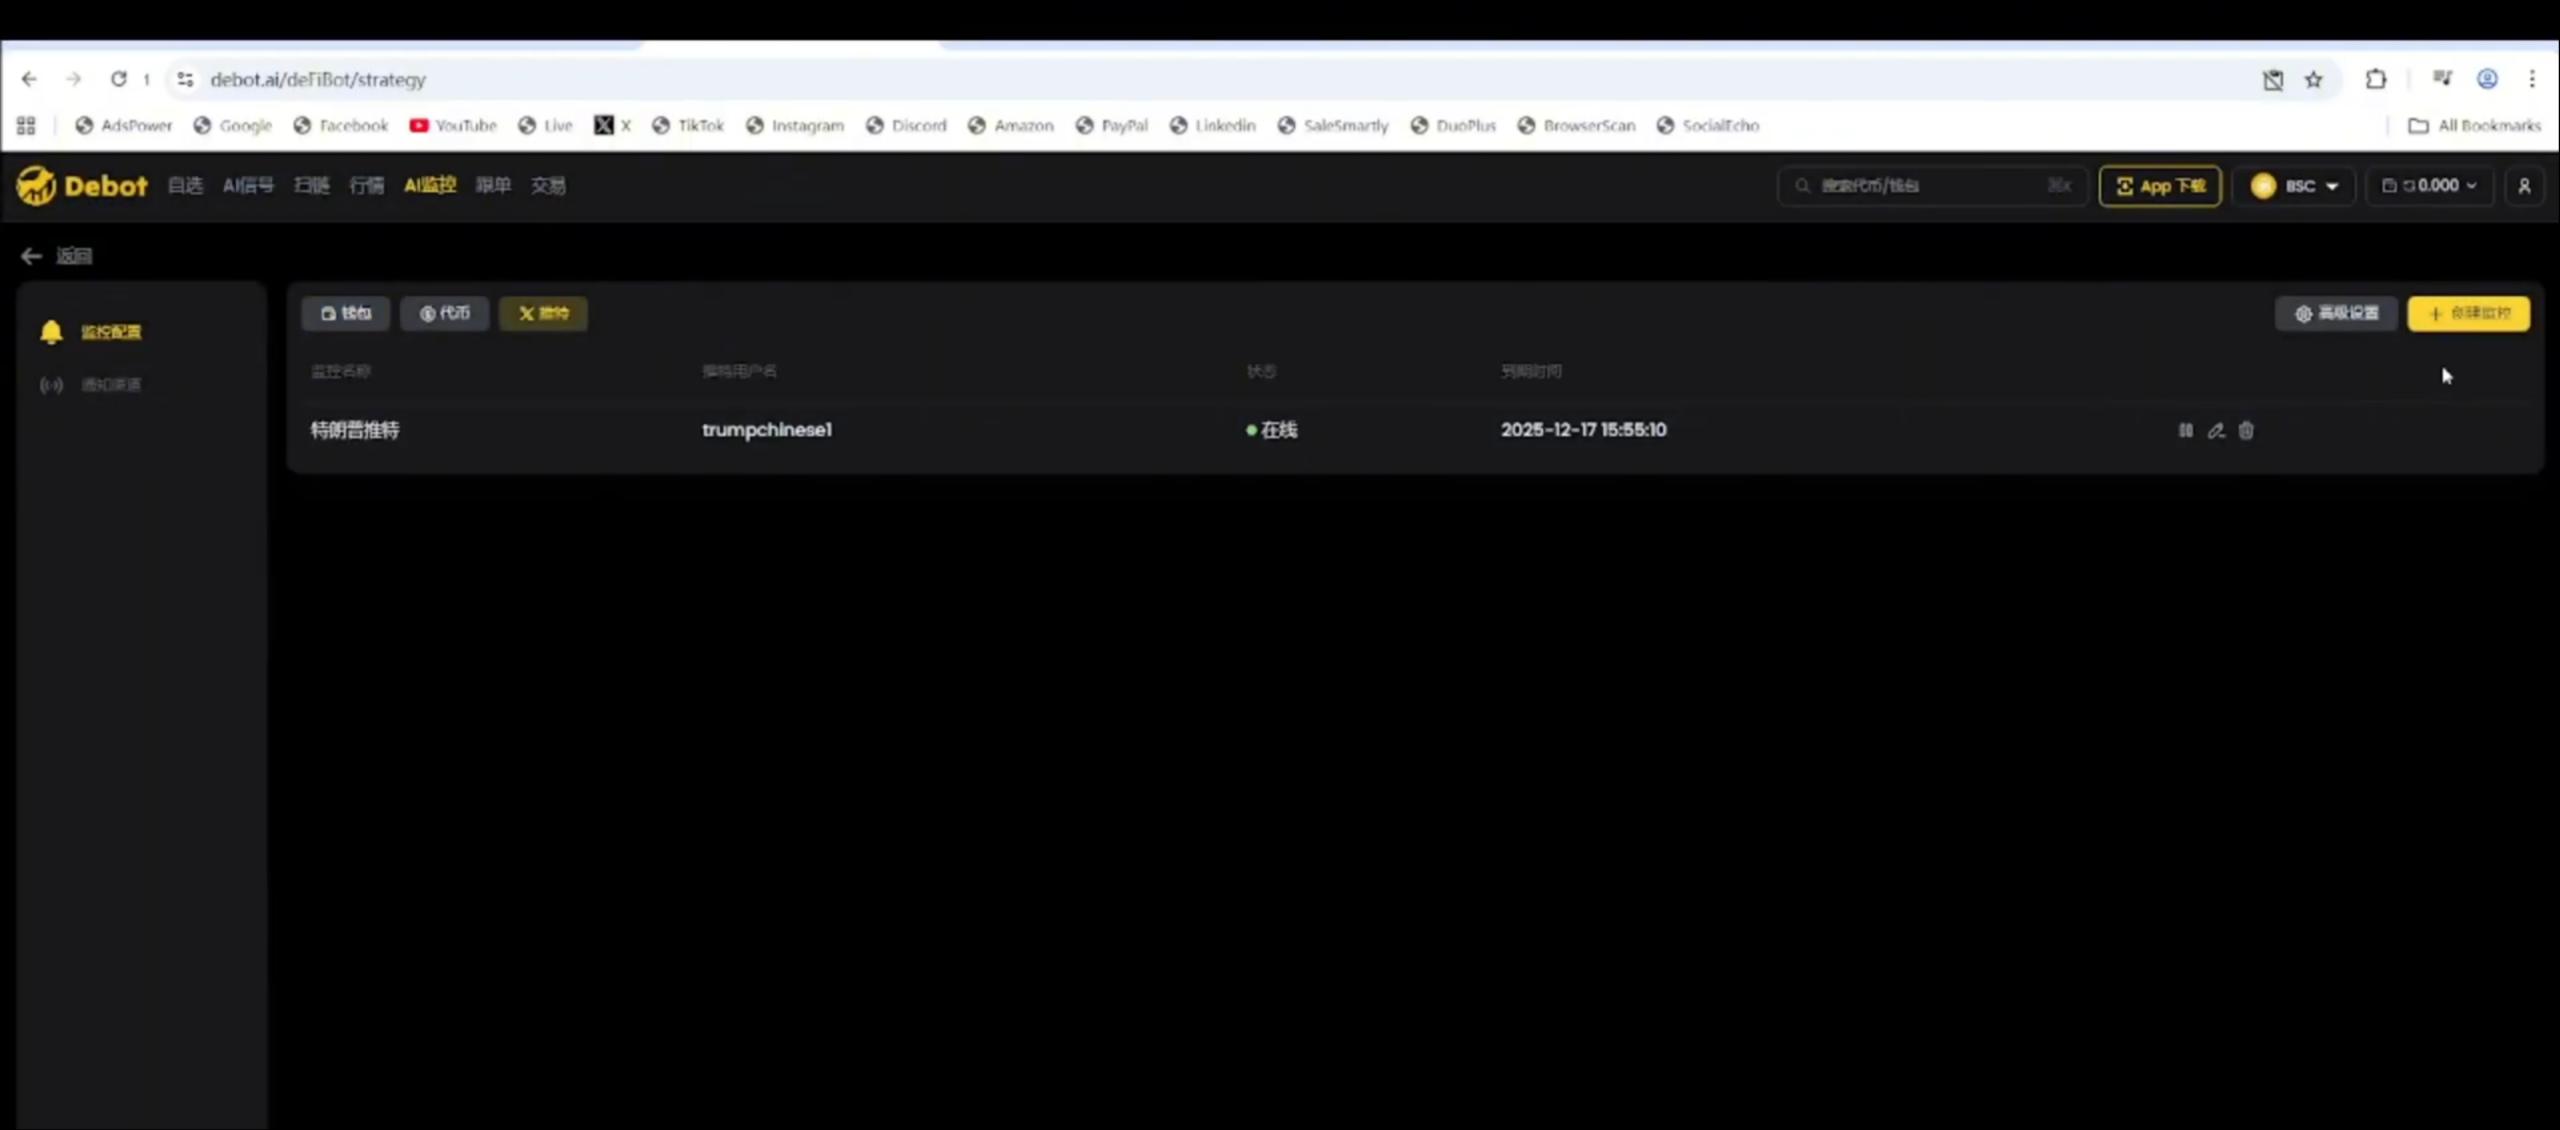Click the bell icon for 监控配置
Screen dimensions: 2560x1130
(51, 332)
